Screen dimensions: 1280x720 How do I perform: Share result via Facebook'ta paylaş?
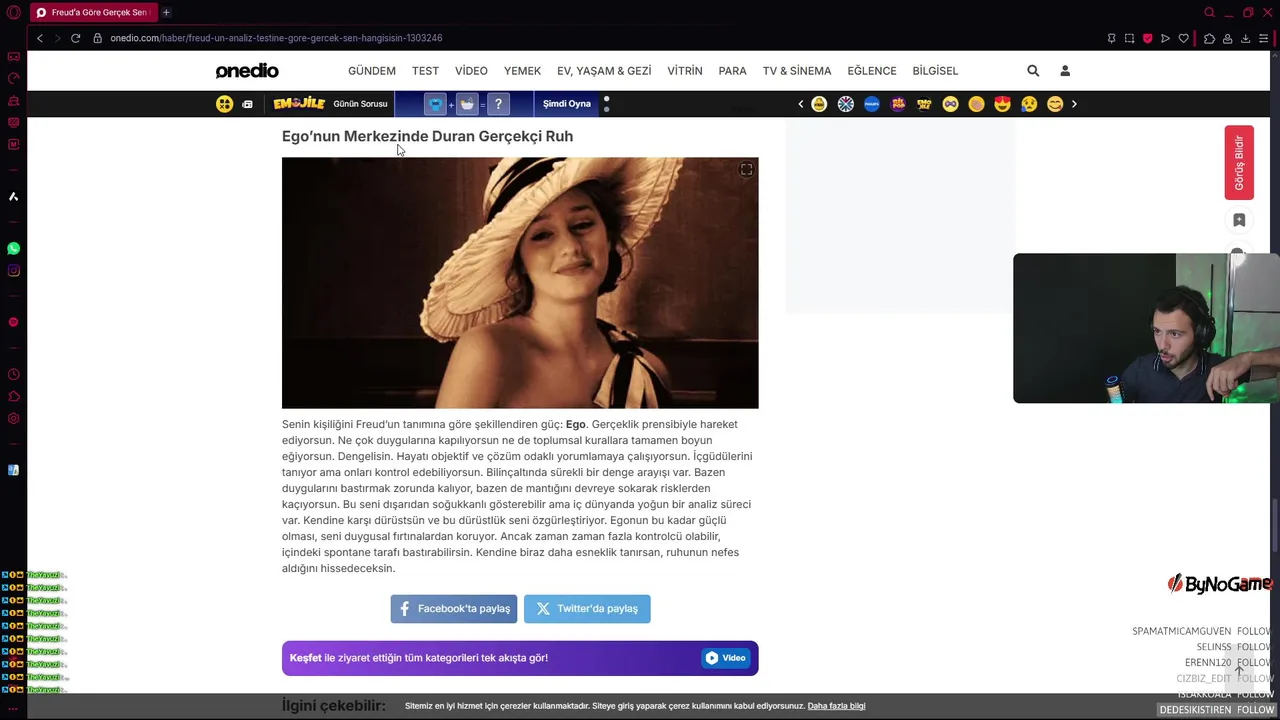[x=454, y=608]
